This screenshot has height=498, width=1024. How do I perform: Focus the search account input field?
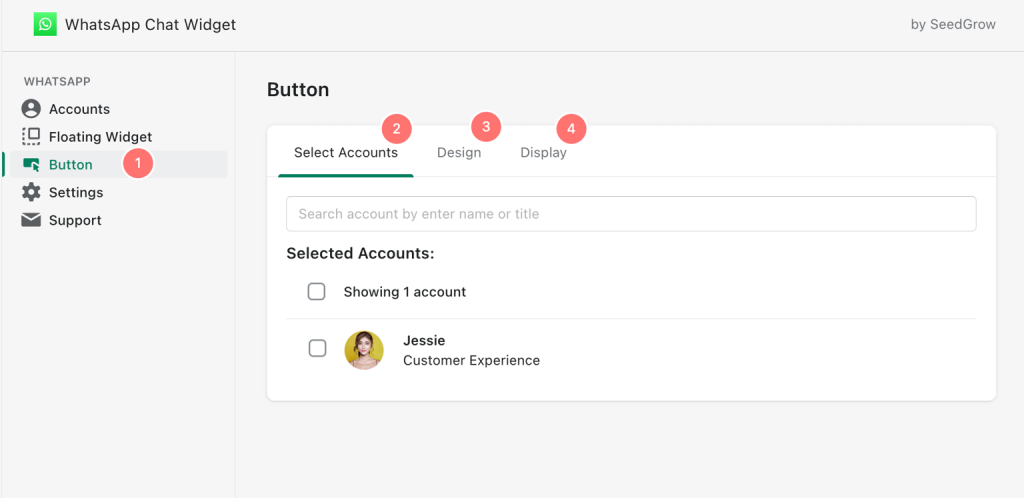pos(631,213)
